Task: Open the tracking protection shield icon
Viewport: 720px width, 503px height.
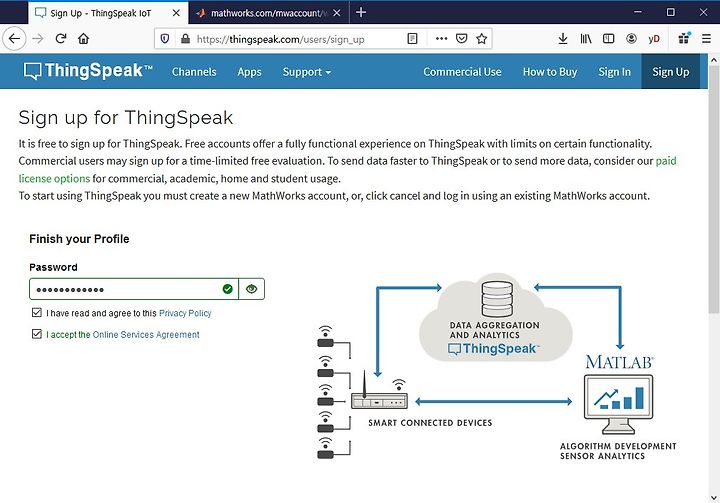Action: coord(165,39)
